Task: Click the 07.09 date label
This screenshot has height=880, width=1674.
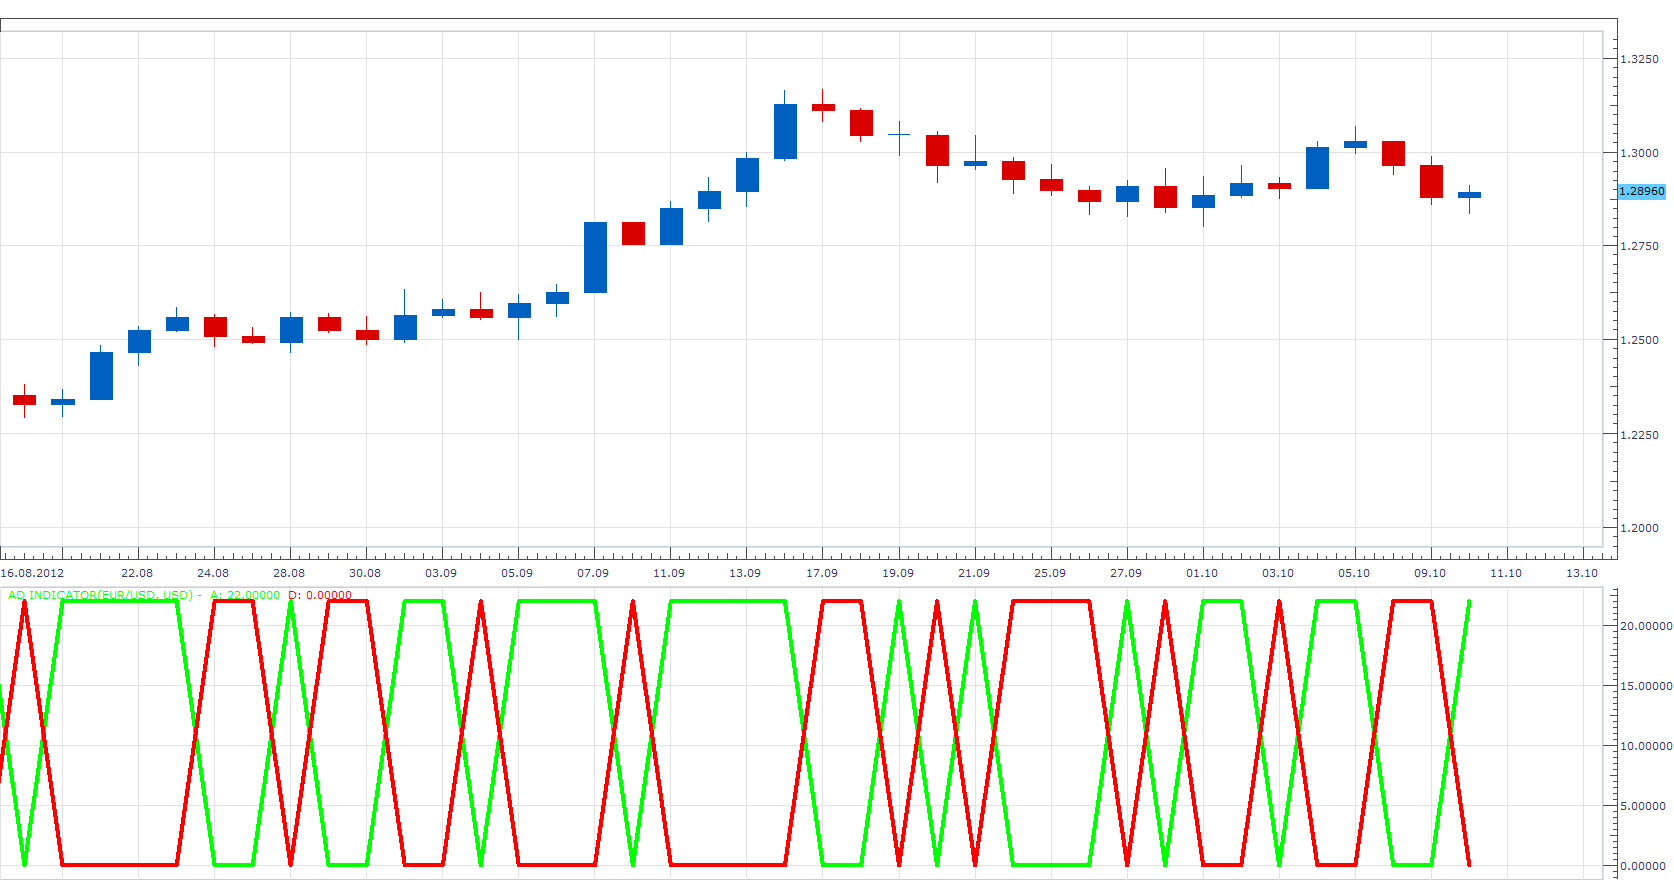Action: (x=593, y=573)
